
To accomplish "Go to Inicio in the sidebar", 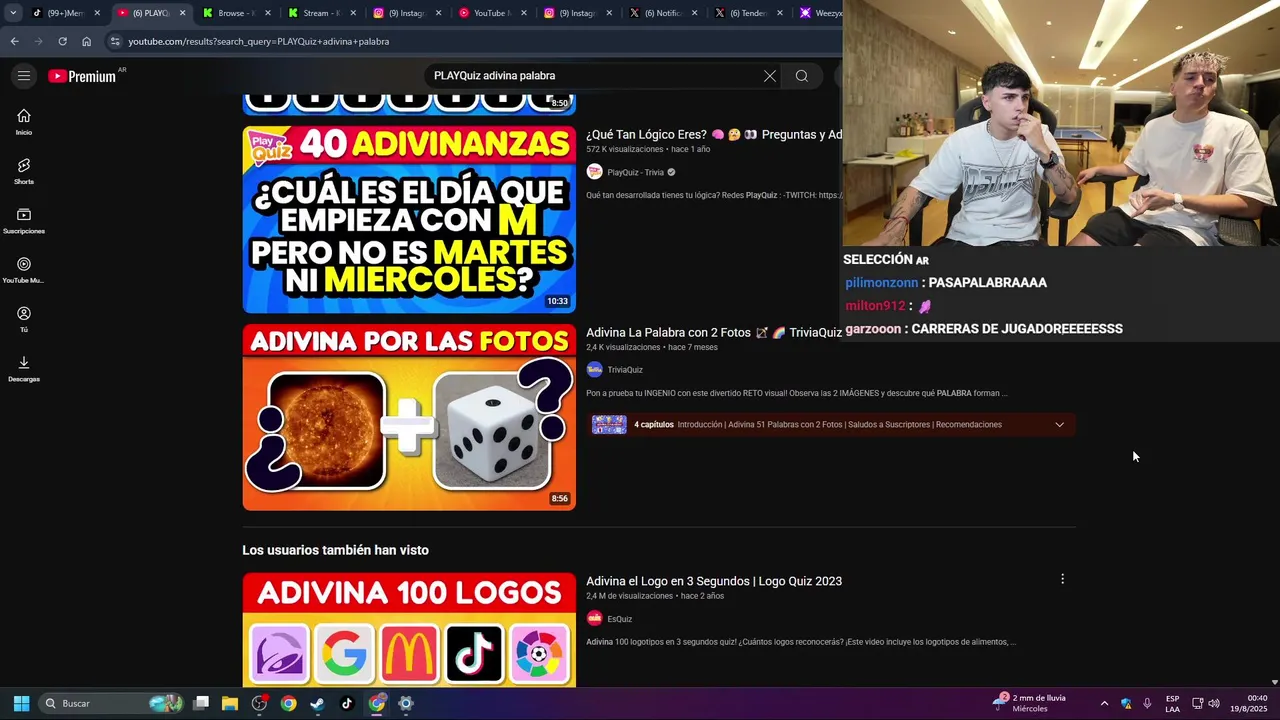I will [x=24, y=122].
